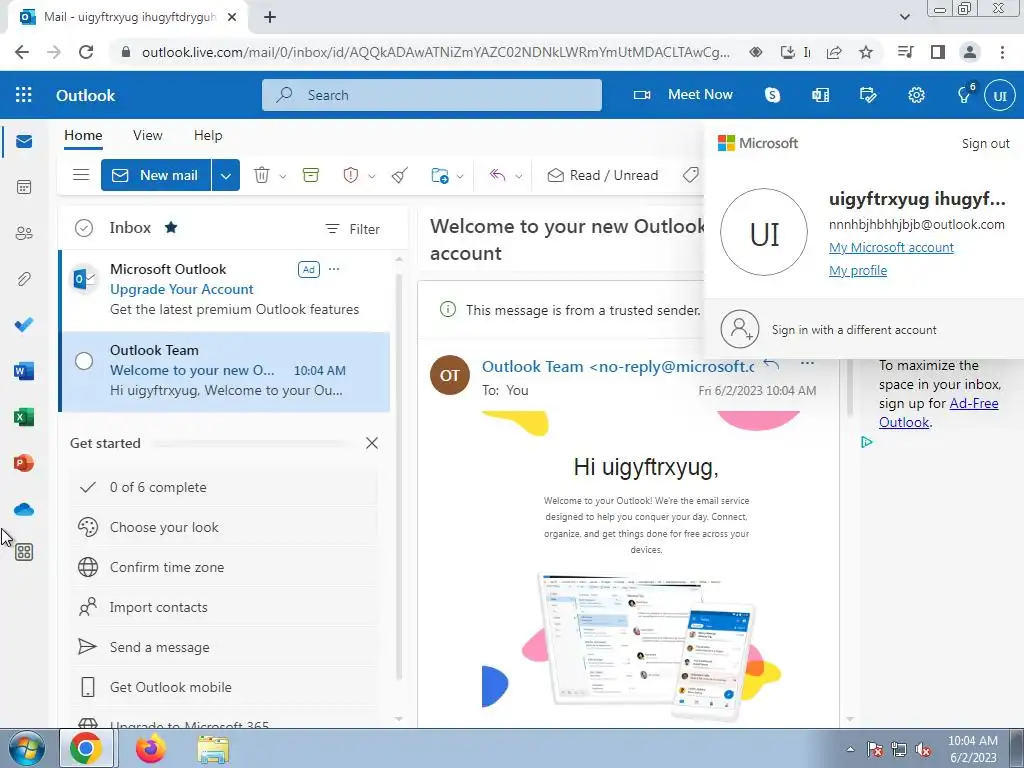The width and height of the screenshot is (1024, 768).
Task: Open To Do checkmark app
Action: [24, 325]
